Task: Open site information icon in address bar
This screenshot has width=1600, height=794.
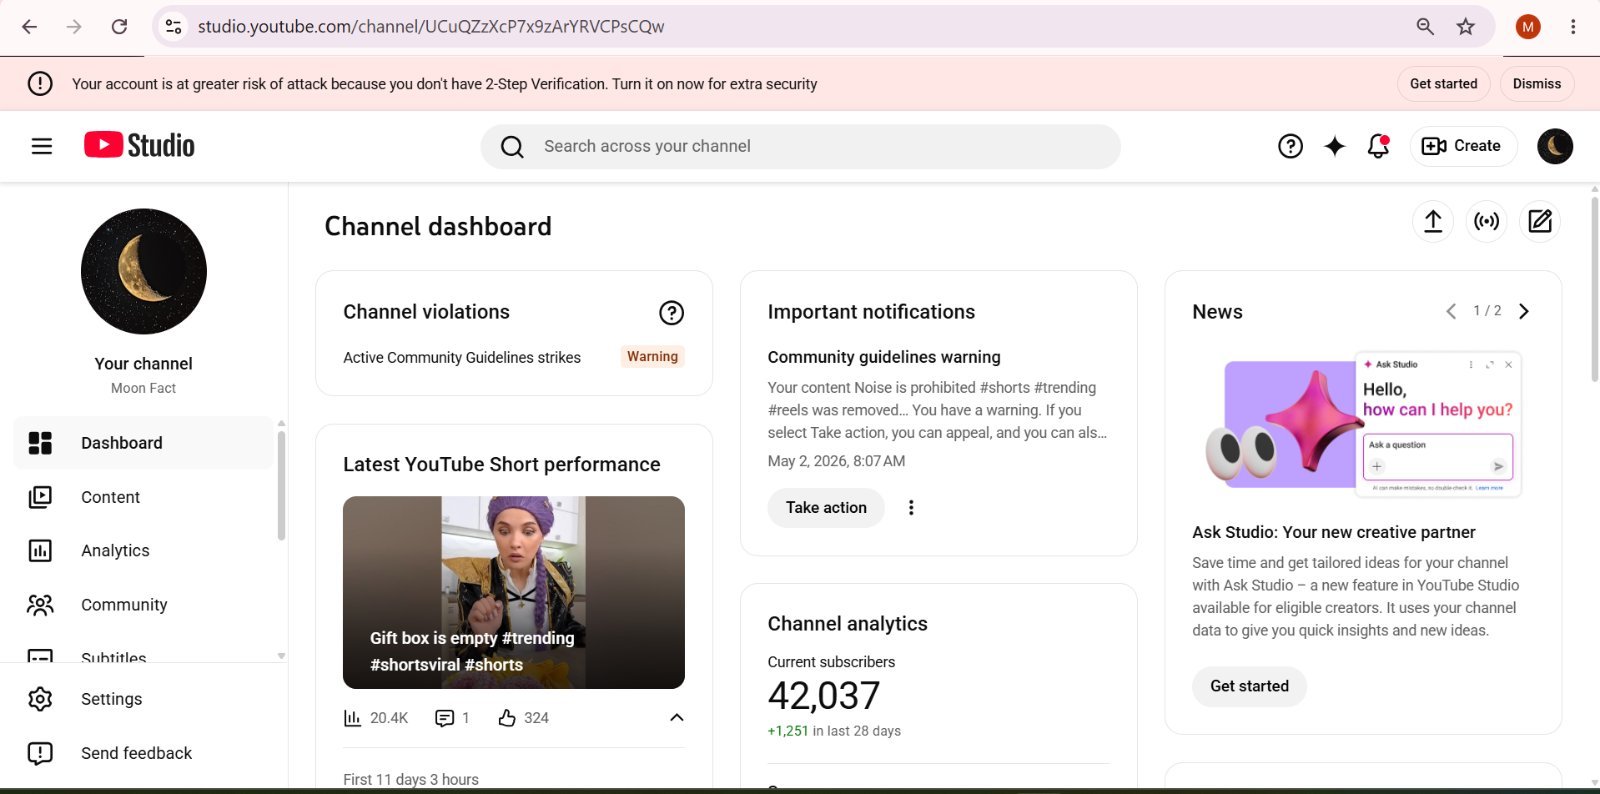Action: tap(173, 27)
